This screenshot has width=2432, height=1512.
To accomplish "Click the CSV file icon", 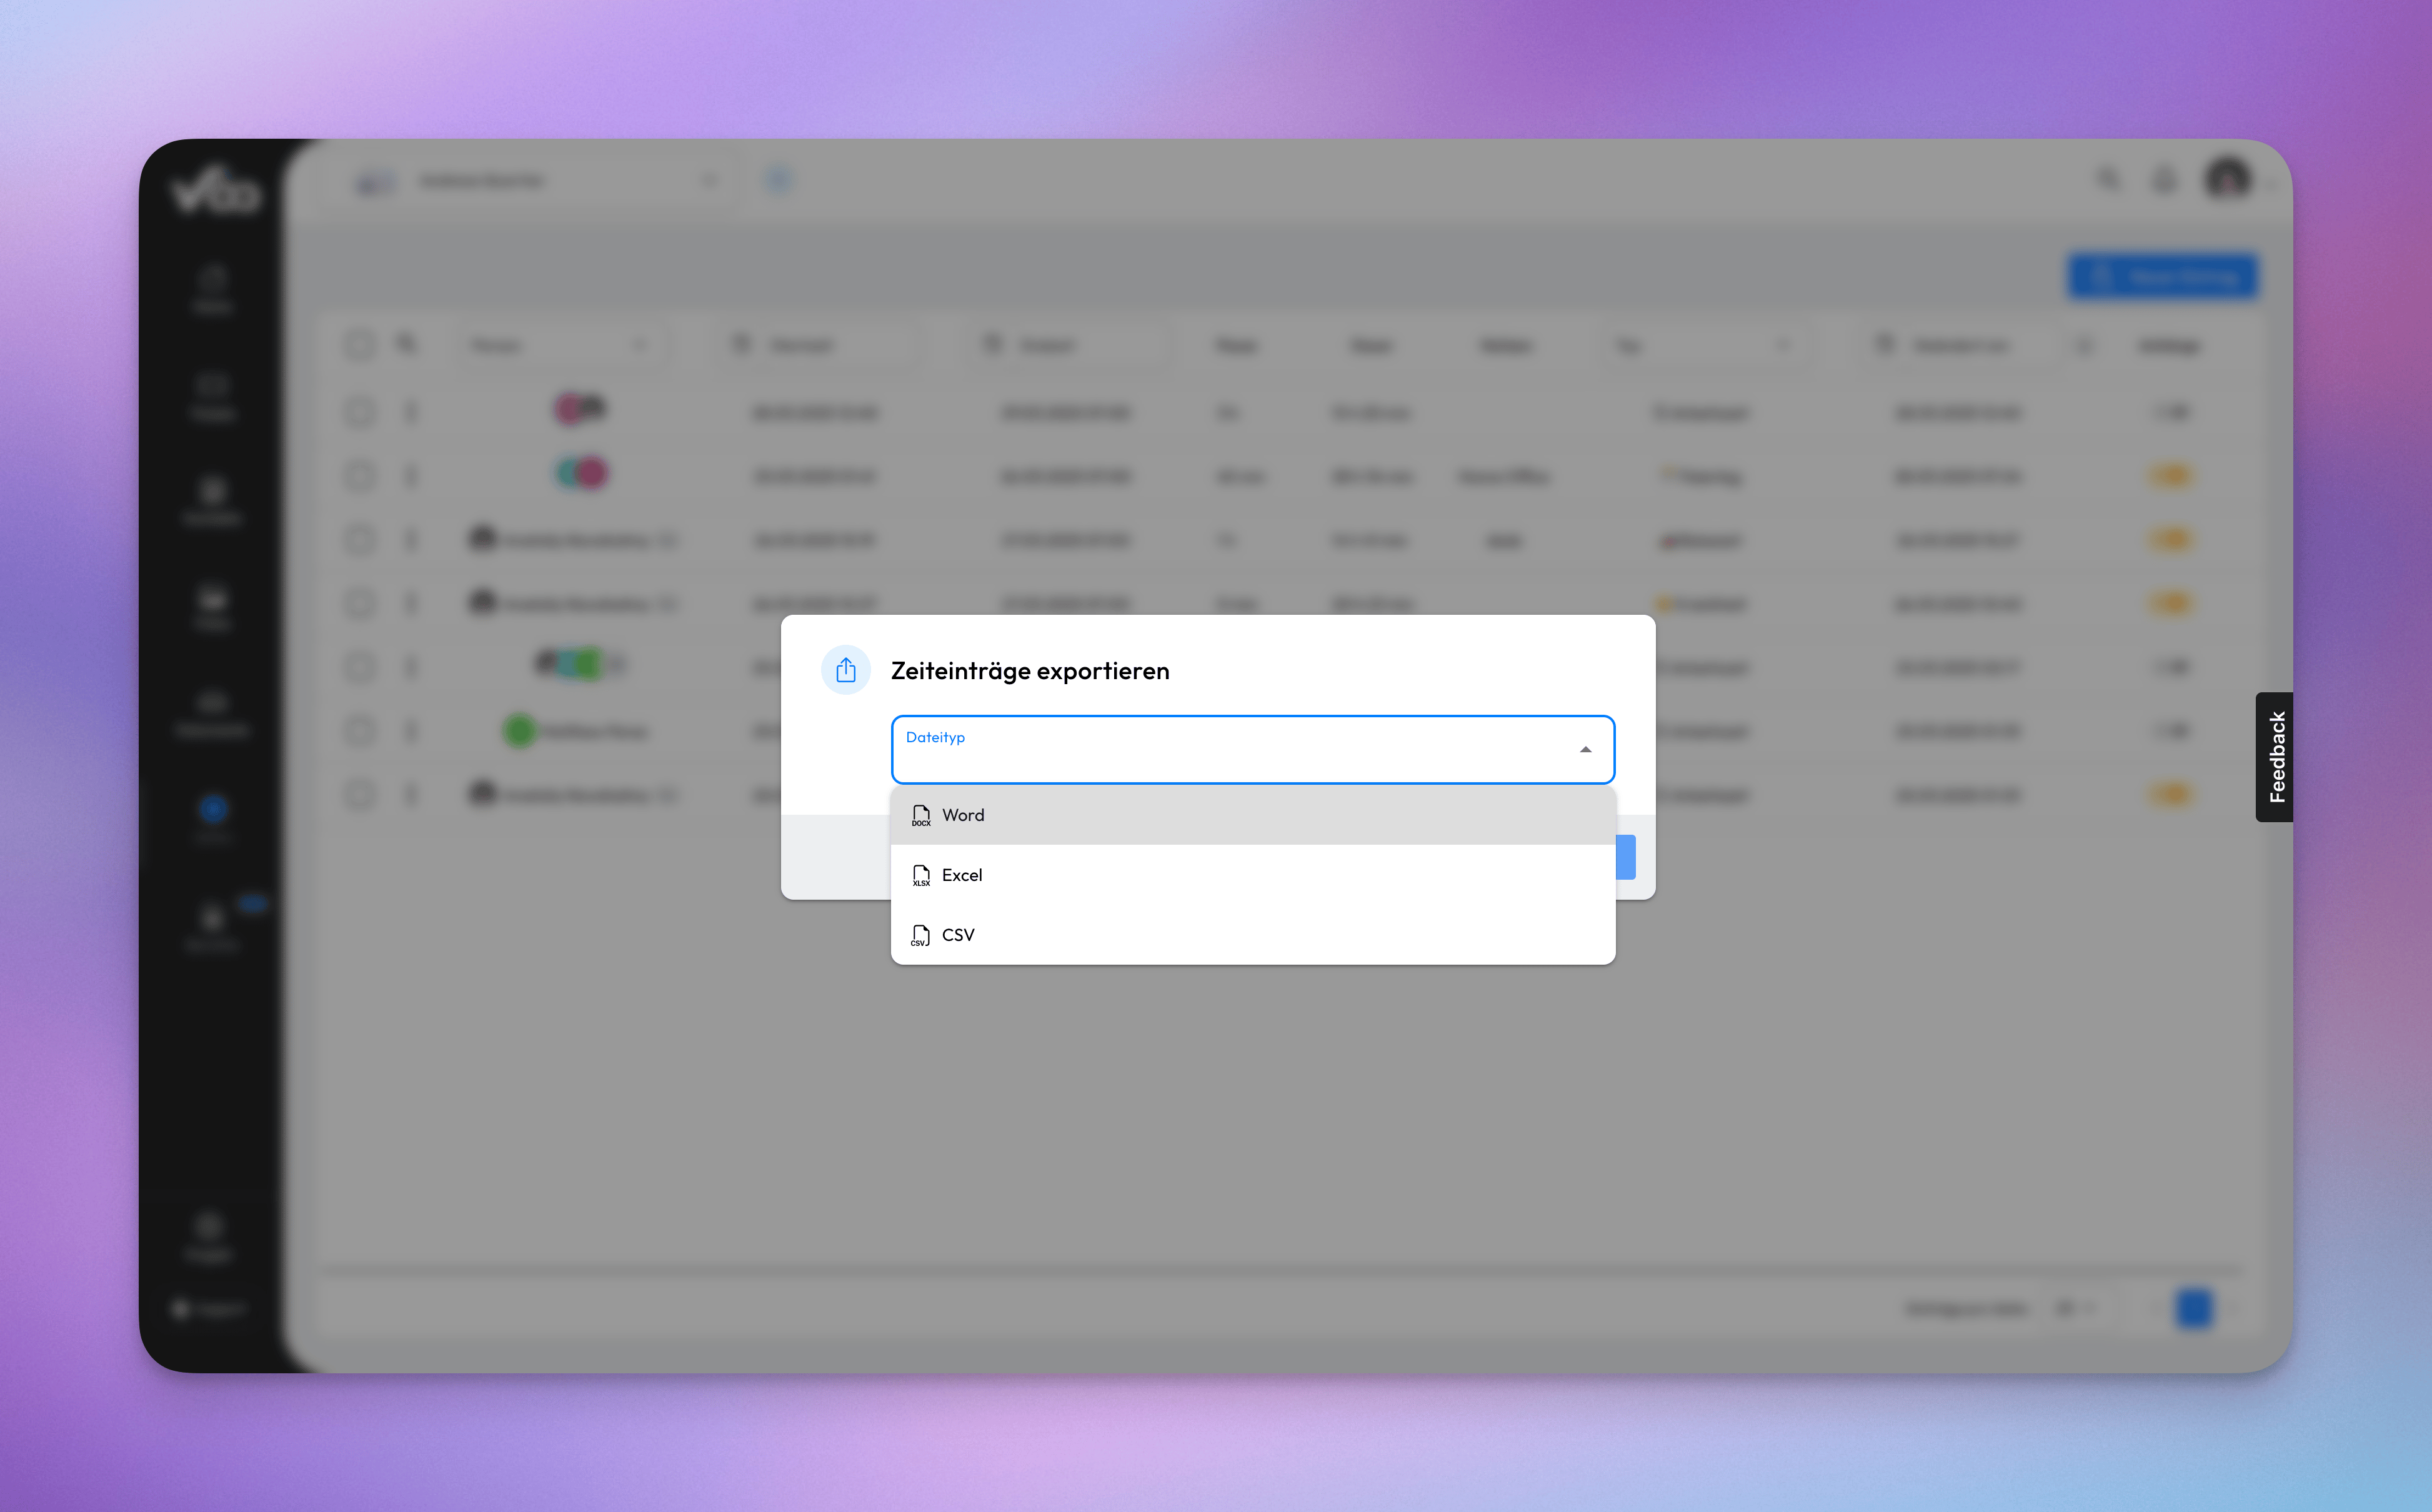I will click(x=921, y=936).
